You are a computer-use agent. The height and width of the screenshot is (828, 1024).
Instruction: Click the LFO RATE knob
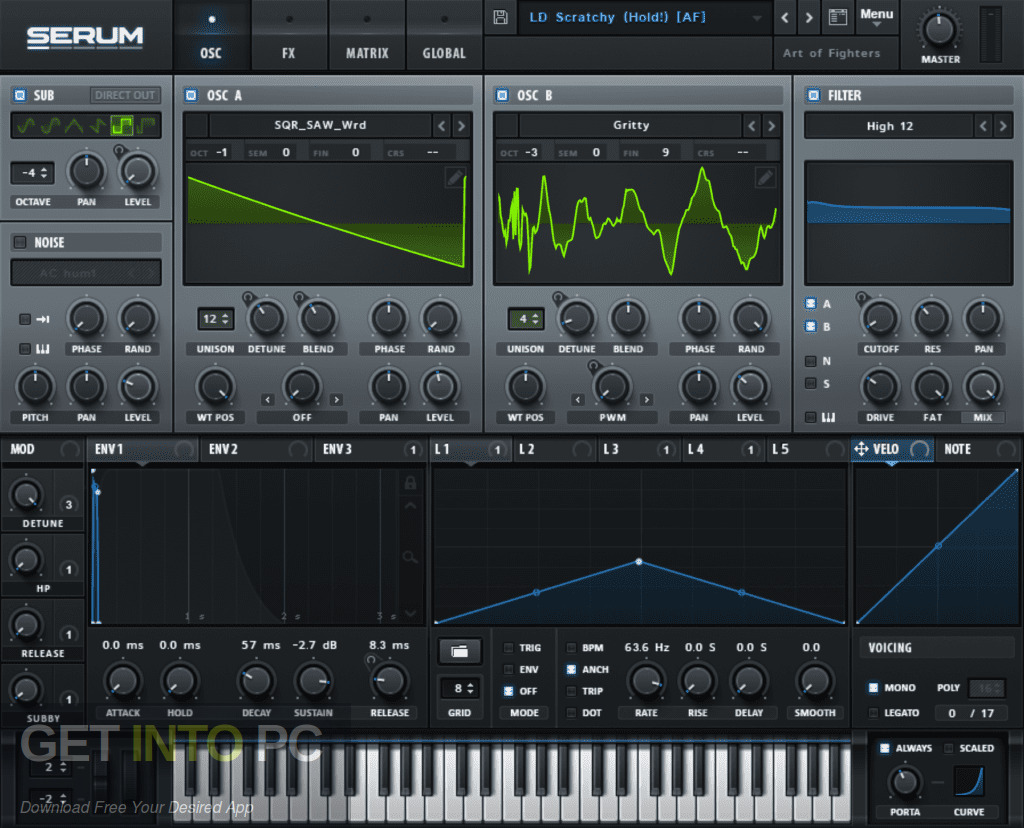(x=646, y=681)
